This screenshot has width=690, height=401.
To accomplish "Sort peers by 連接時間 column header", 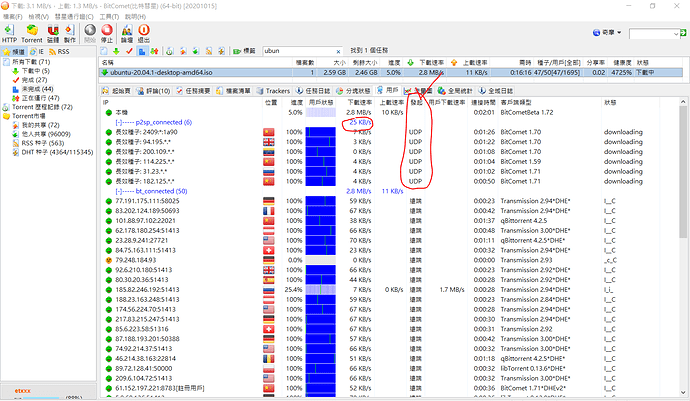I will (483, 102).
